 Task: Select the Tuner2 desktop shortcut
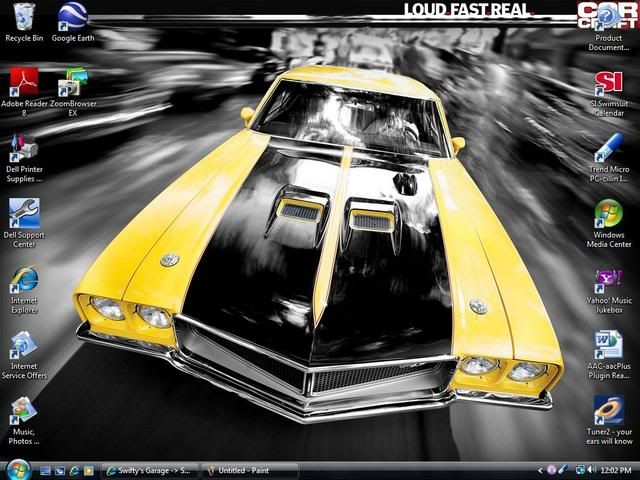608,410
